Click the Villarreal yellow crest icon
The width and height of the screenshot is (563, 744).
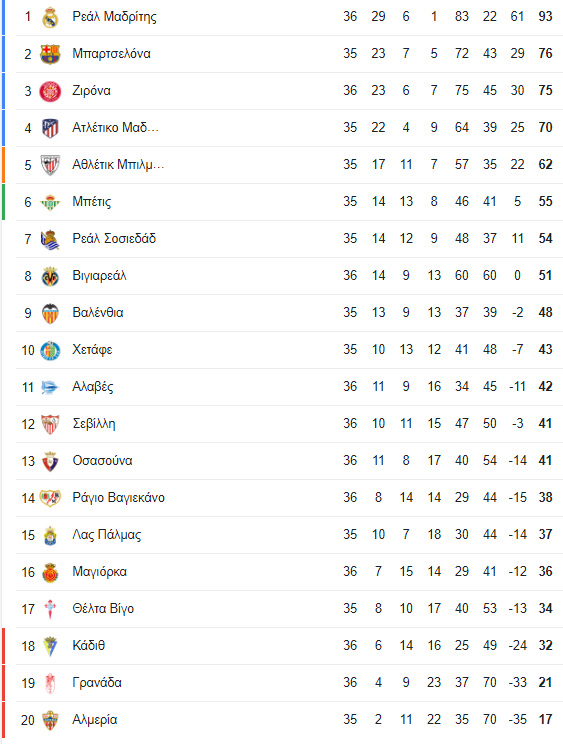pyautogui.click(x=50, y=276)
